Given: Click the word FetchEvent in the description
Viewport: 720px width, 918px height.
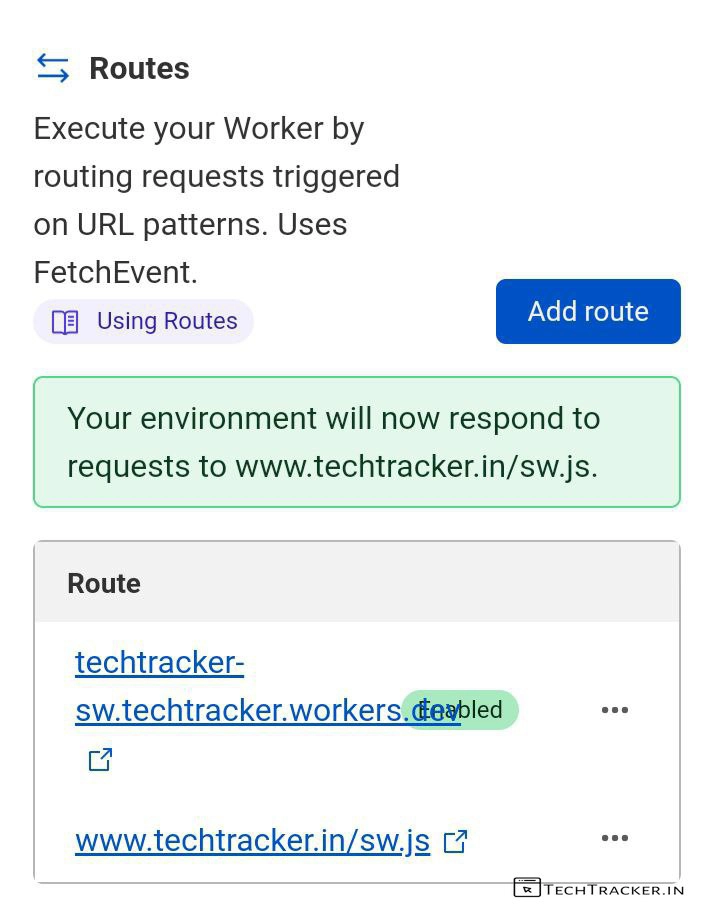Looking at the screenshot, I should [x=115, y=272].
